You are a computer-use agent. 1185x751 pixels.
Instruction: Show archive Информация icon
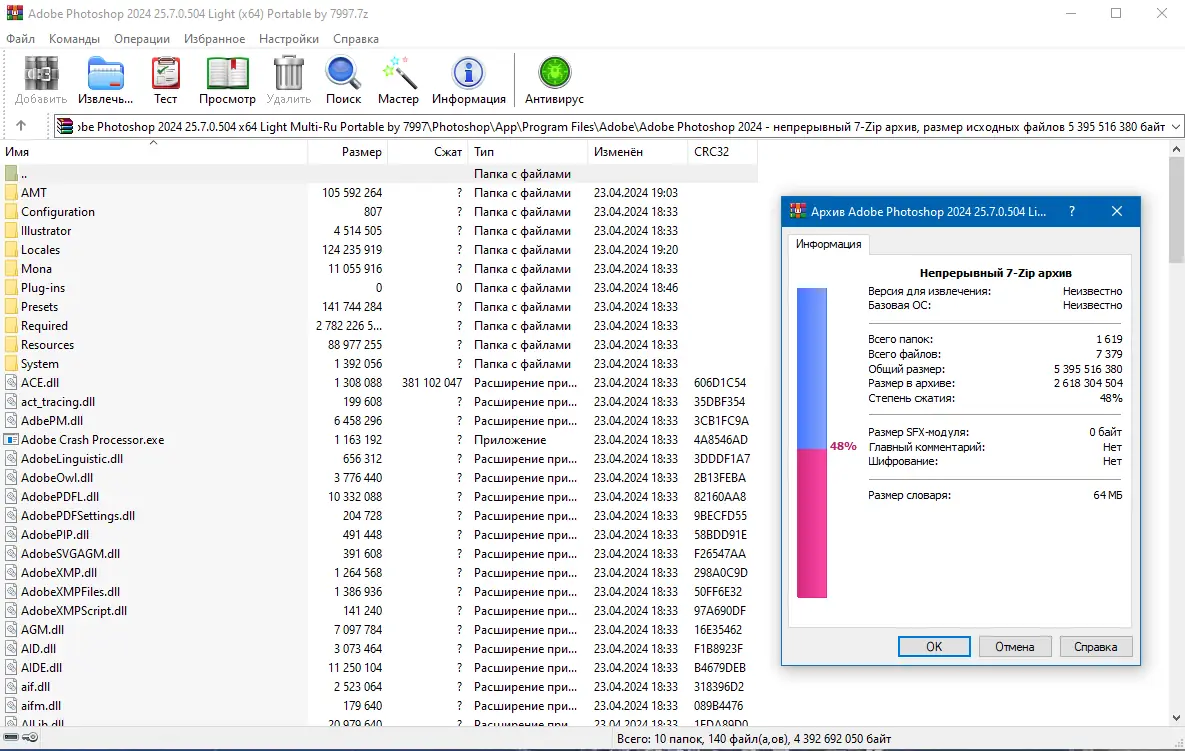pos(469,74)
